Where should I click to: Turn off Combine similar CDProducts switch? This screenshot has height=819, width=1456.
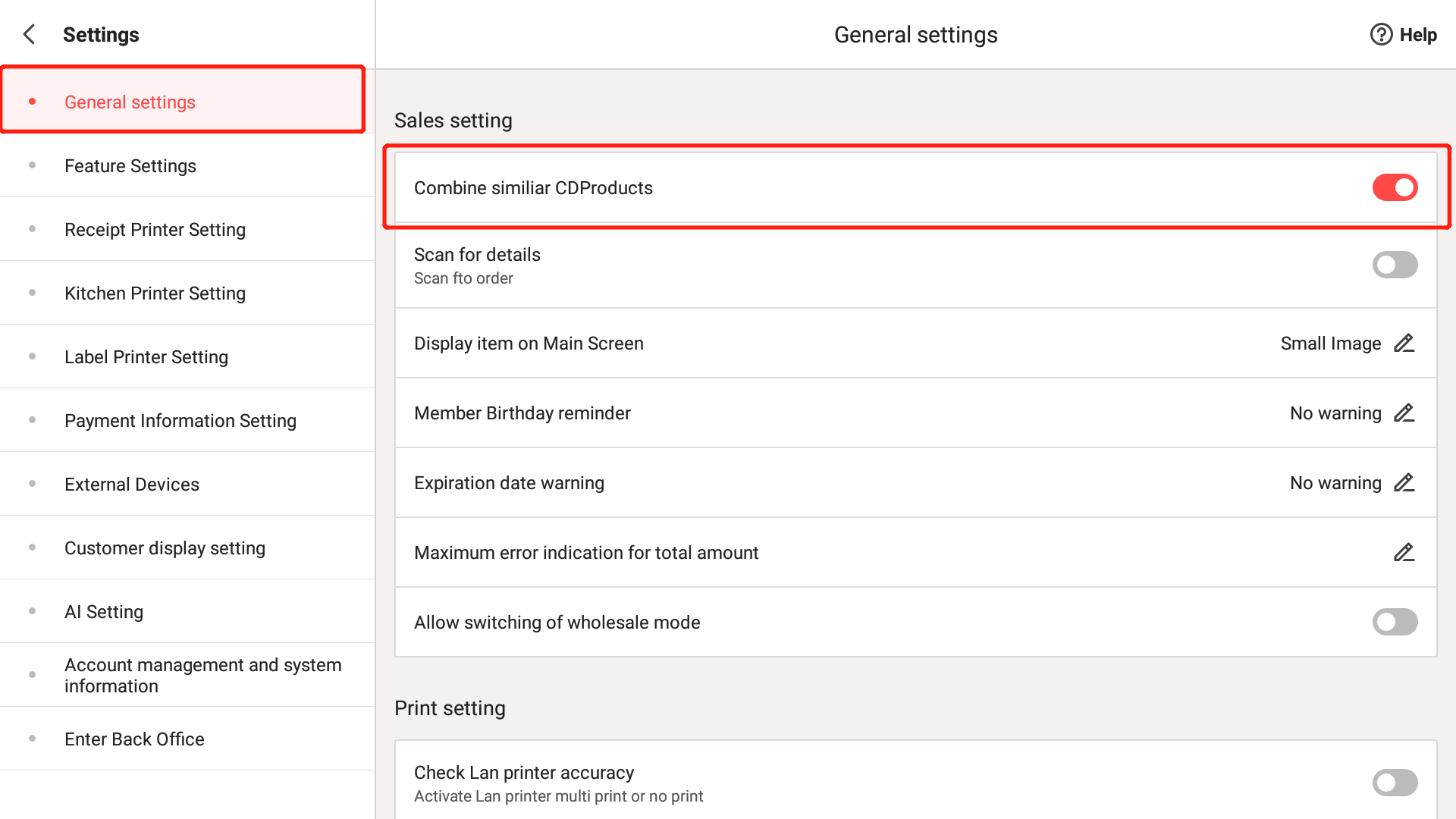point(1395,187)
